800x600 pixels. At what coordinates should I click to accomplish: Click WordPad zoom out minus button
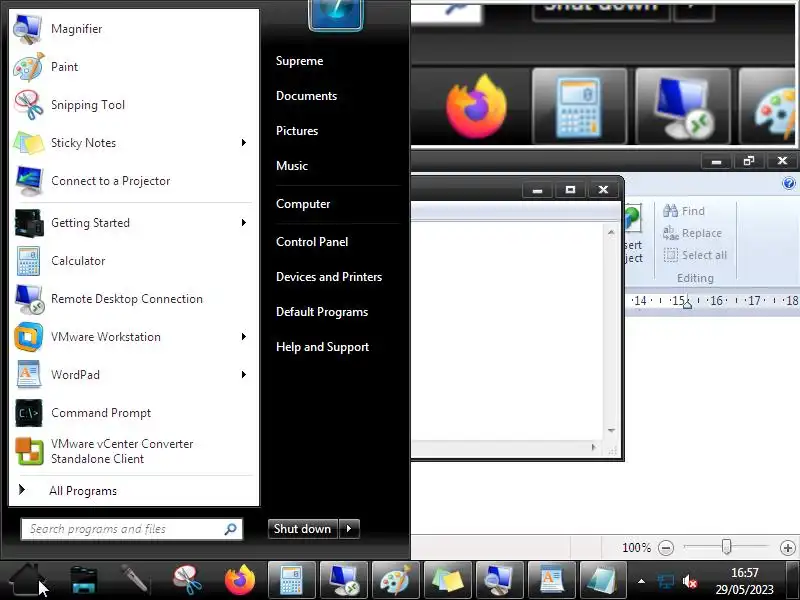click(x=666, y=548)
